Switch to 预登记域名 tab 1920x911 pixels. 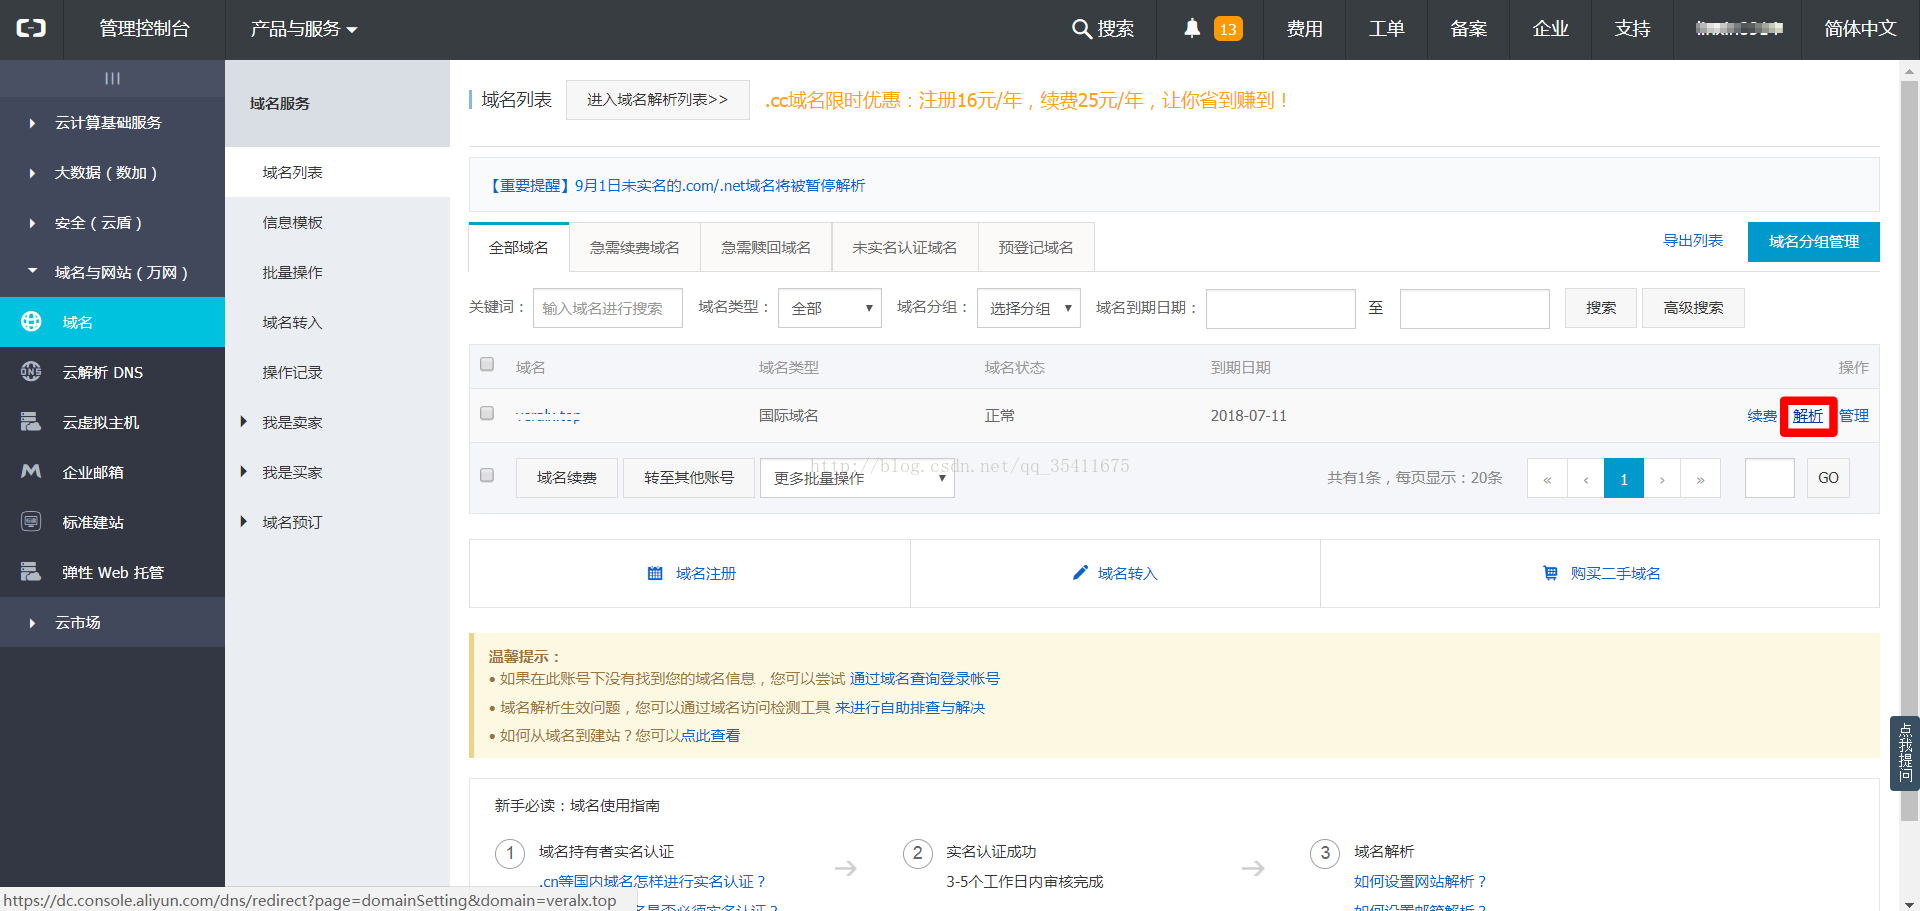[x=1036, y=247]
